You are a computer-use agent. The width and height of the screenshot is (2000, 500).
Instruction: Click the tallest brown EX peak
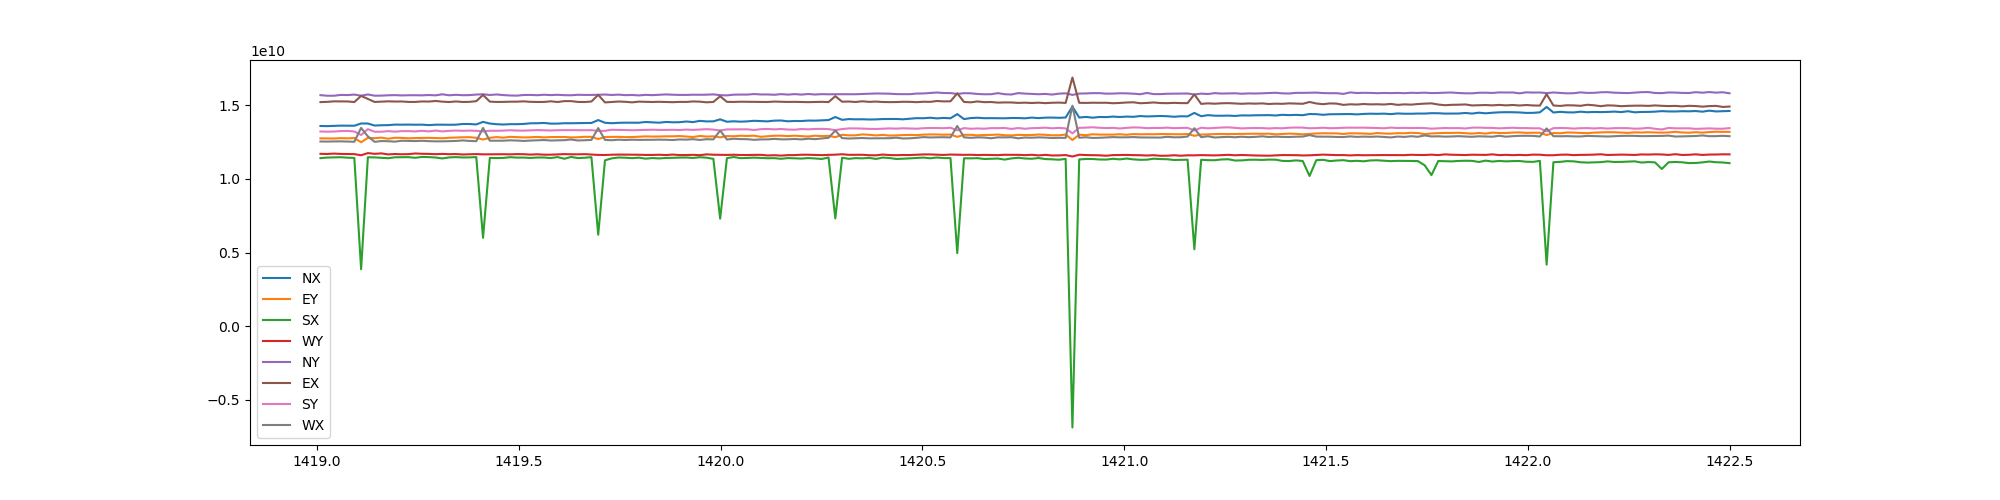coord(1072,78)
